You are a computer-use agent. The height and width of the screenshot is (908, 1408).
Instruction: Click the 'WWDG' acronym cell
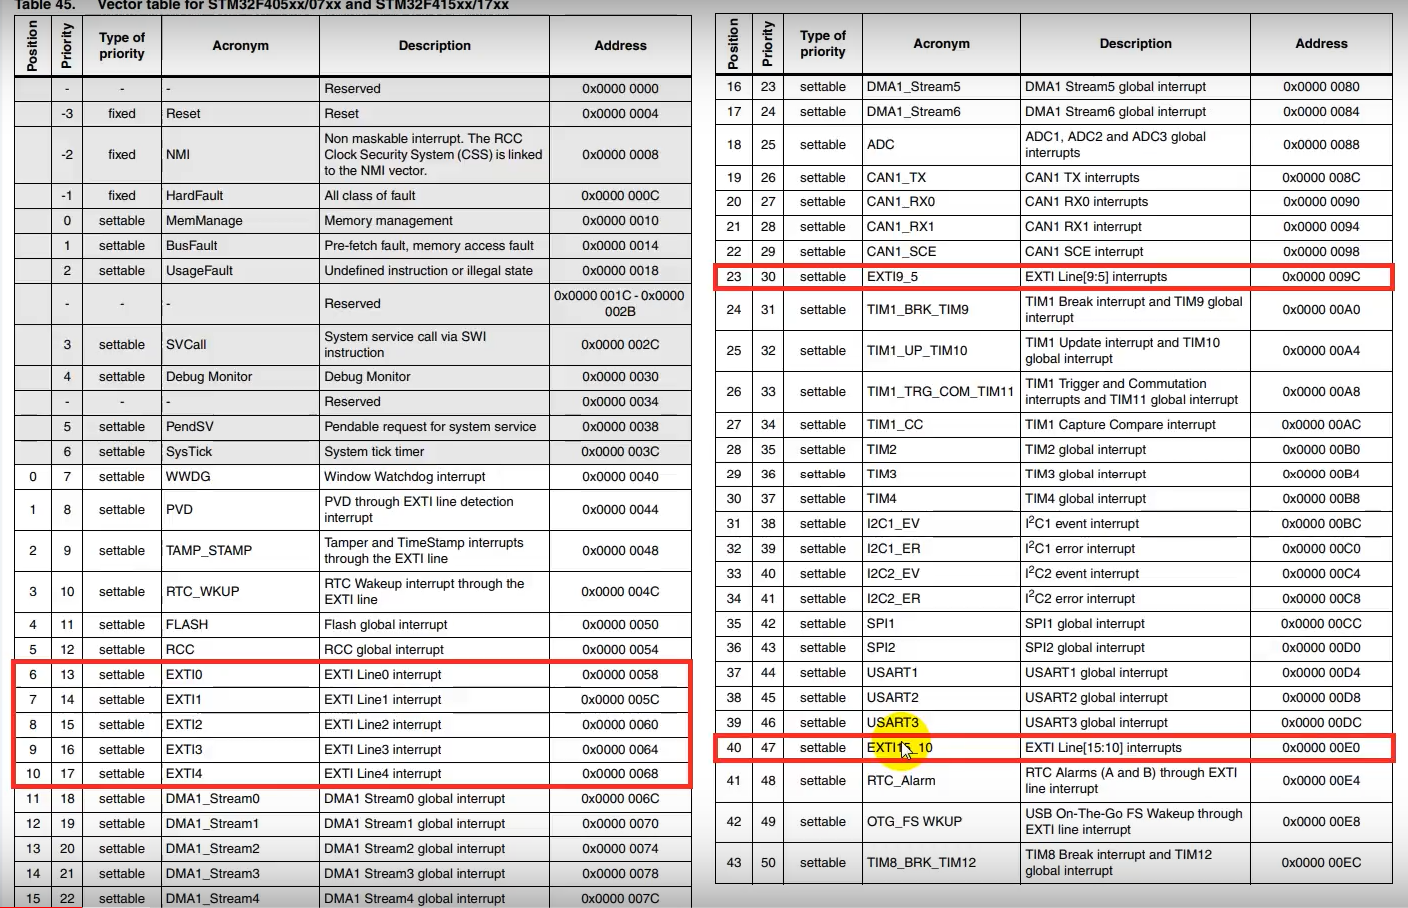240,476
